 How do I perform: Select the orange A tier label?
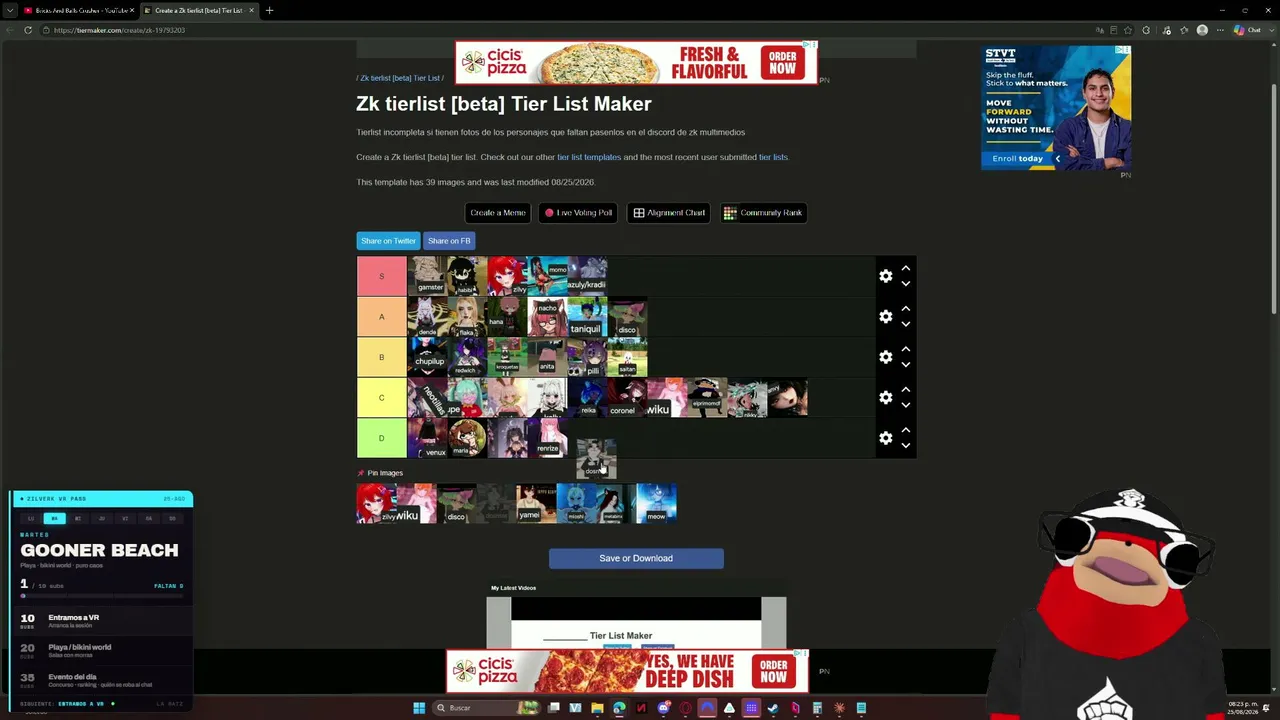tap(381, 317)
